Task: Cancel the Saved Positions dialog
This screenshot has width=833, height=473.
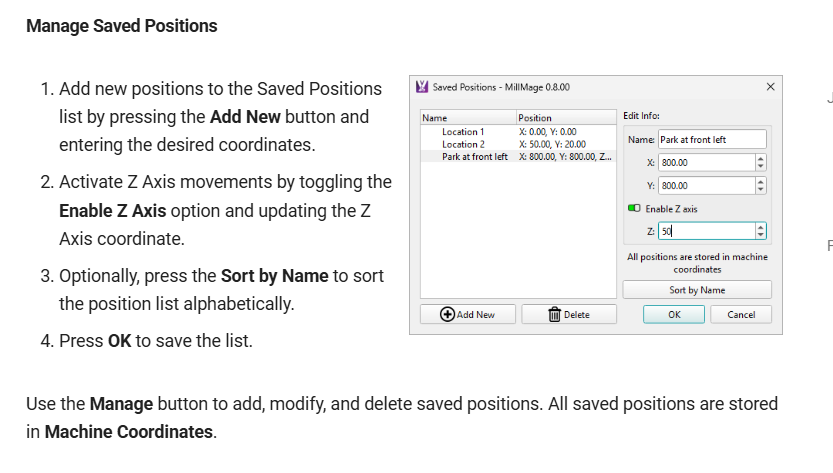Action: click(x=741, y=314)
